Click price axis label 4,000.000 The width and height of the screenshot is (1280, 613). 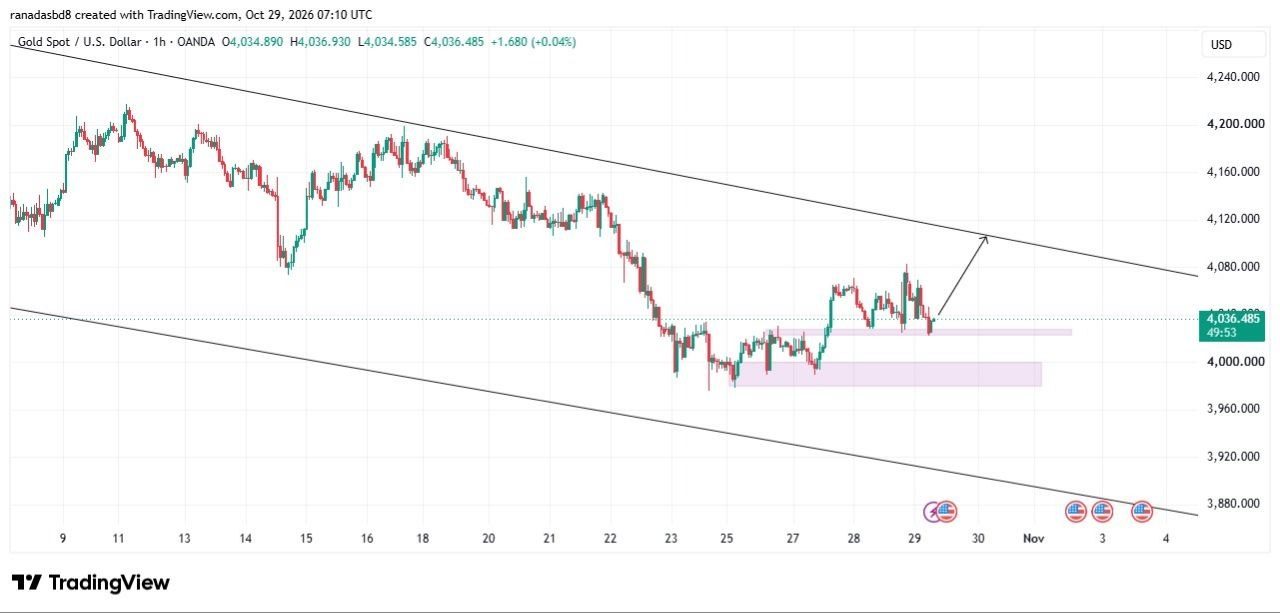[x=1234, y=361]
